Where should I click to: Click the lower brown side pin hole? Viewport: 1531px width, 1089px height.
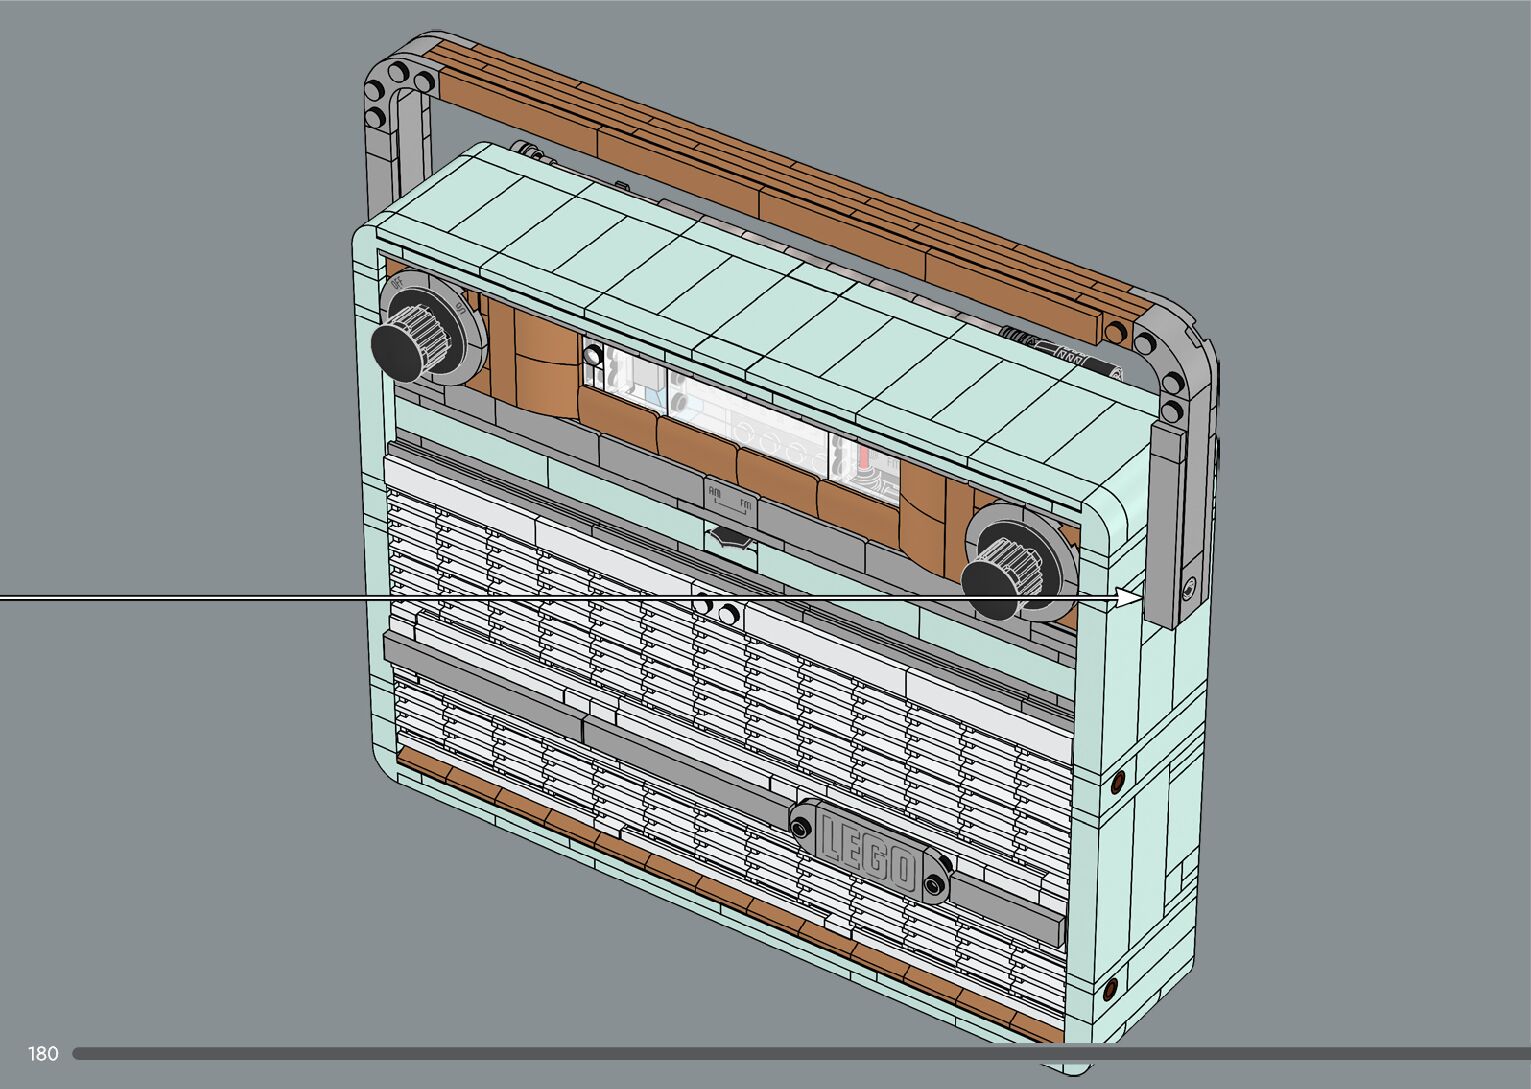[x=1109, y=990]
